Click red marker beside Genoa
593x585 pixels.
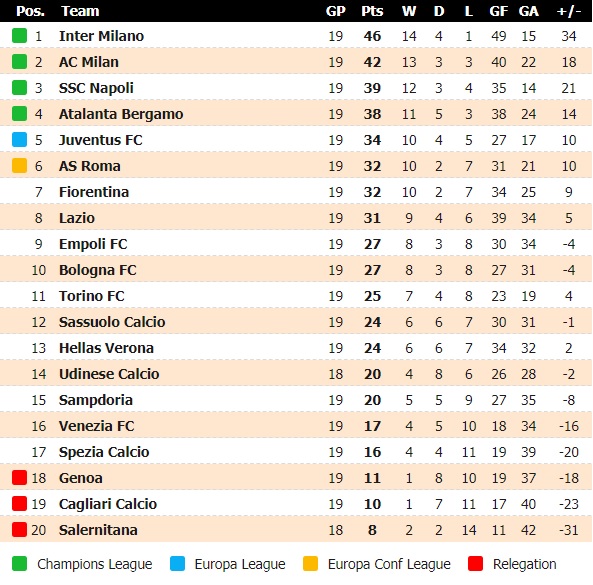pos(19,478)
